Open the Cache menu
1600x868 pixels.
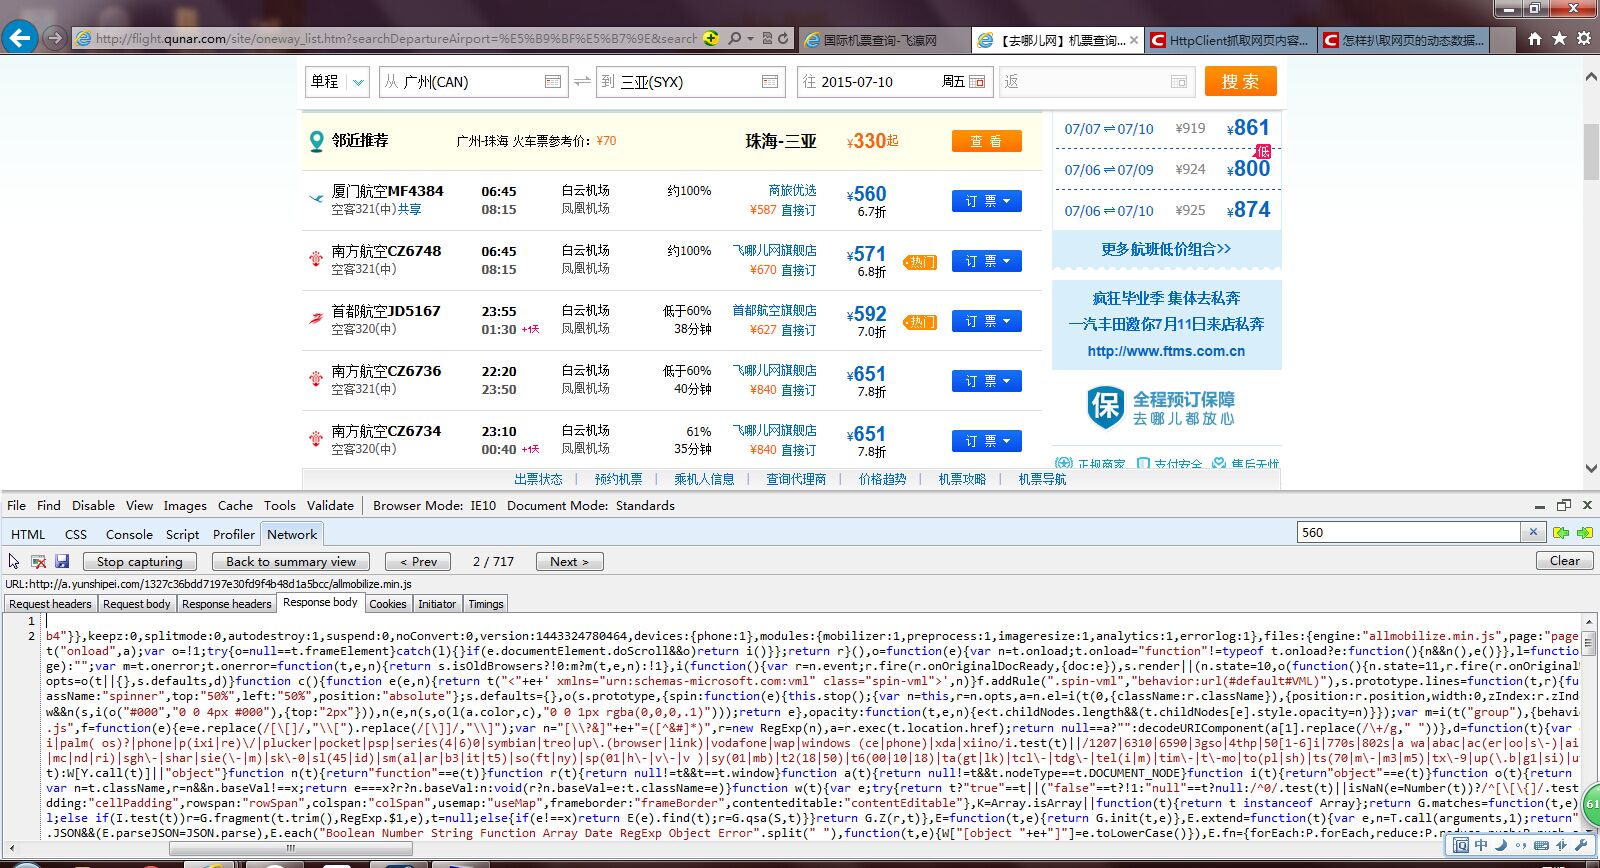tap(235, 505)
